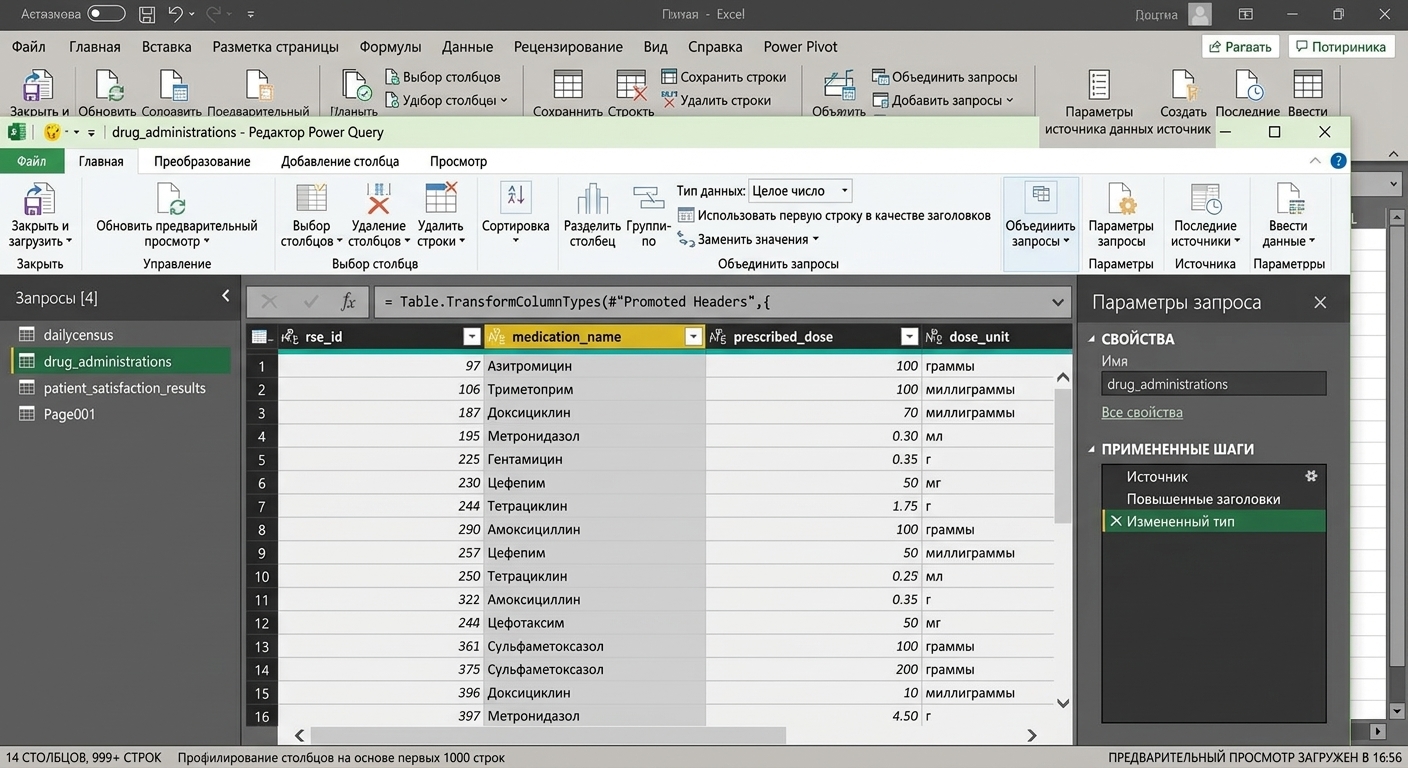Open the Power Pivot tab in Excel
The height and width of the screenshot is (768, 1408).
[800, 47]
